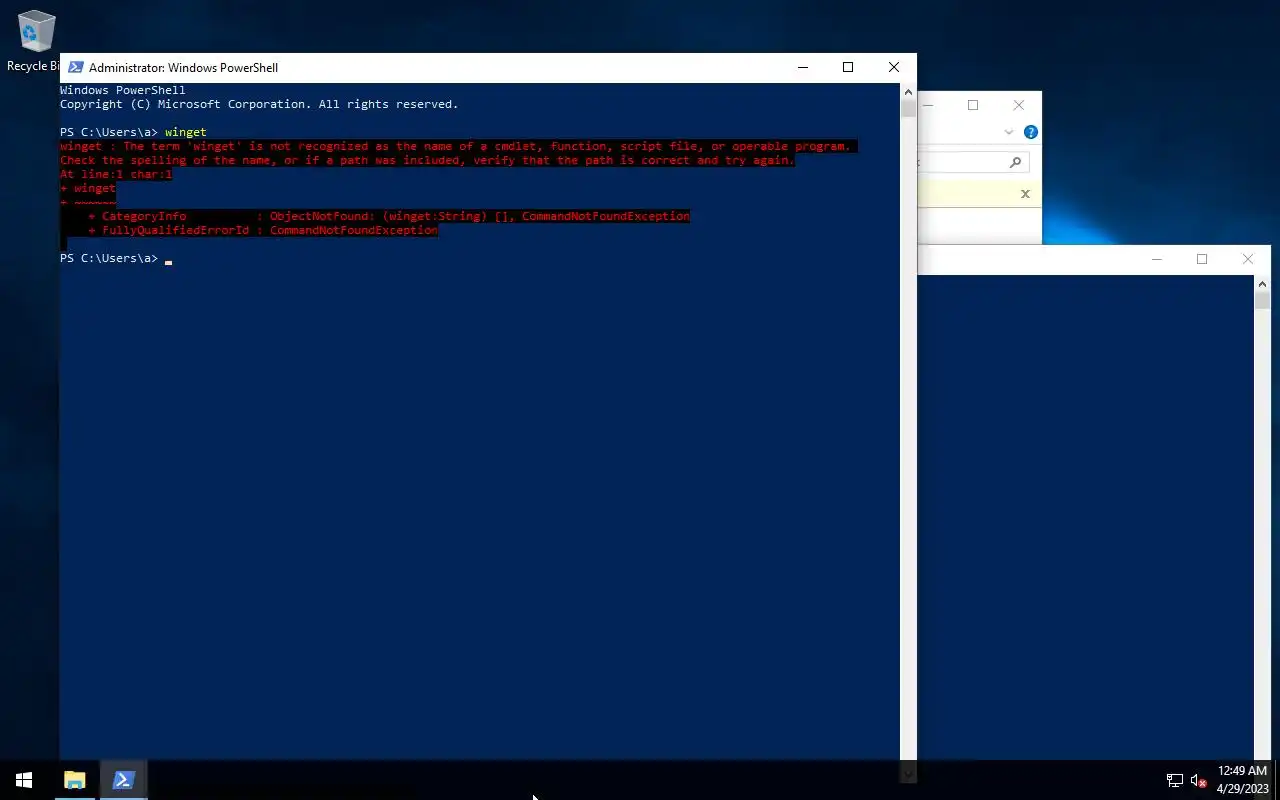Close the rear blue console window
Screen dimensions: 1280x800
point(1248,259)
